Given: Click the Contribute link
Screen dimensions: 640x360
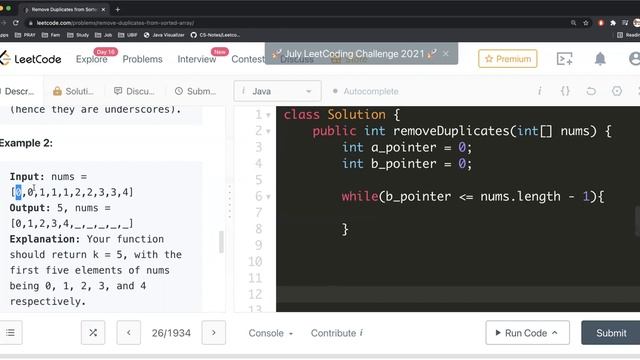Looking at the screenshot, I should pos(337,333).
